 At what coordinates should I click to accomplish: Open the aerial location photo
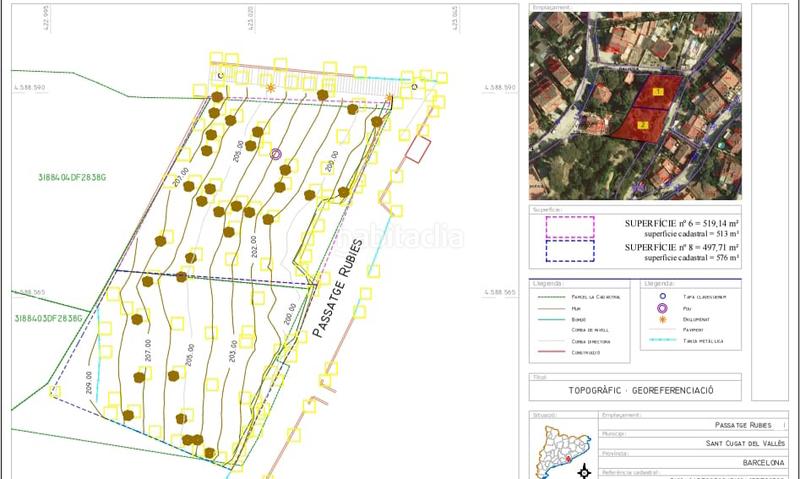coord(635,104)
